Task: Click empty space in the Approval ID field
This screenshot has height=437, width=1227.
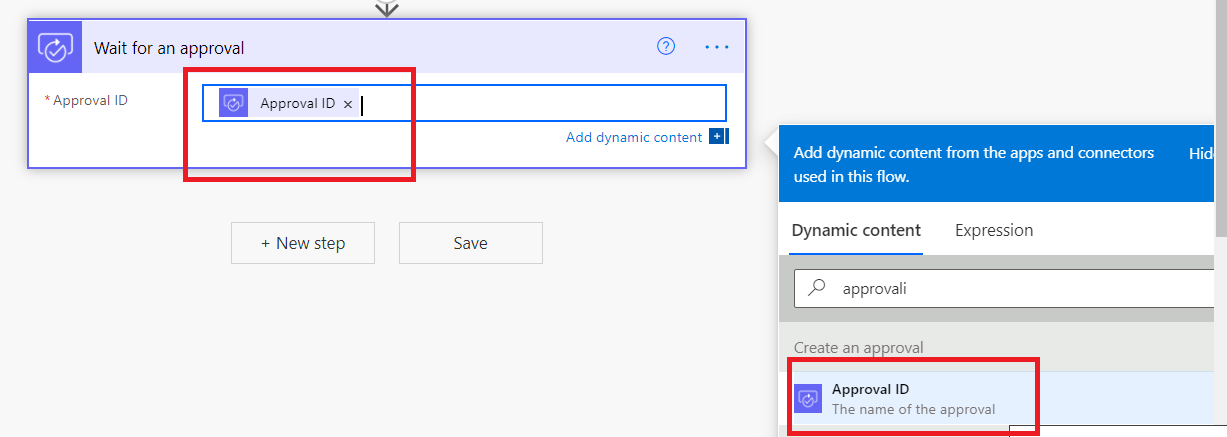Action: 540,104
